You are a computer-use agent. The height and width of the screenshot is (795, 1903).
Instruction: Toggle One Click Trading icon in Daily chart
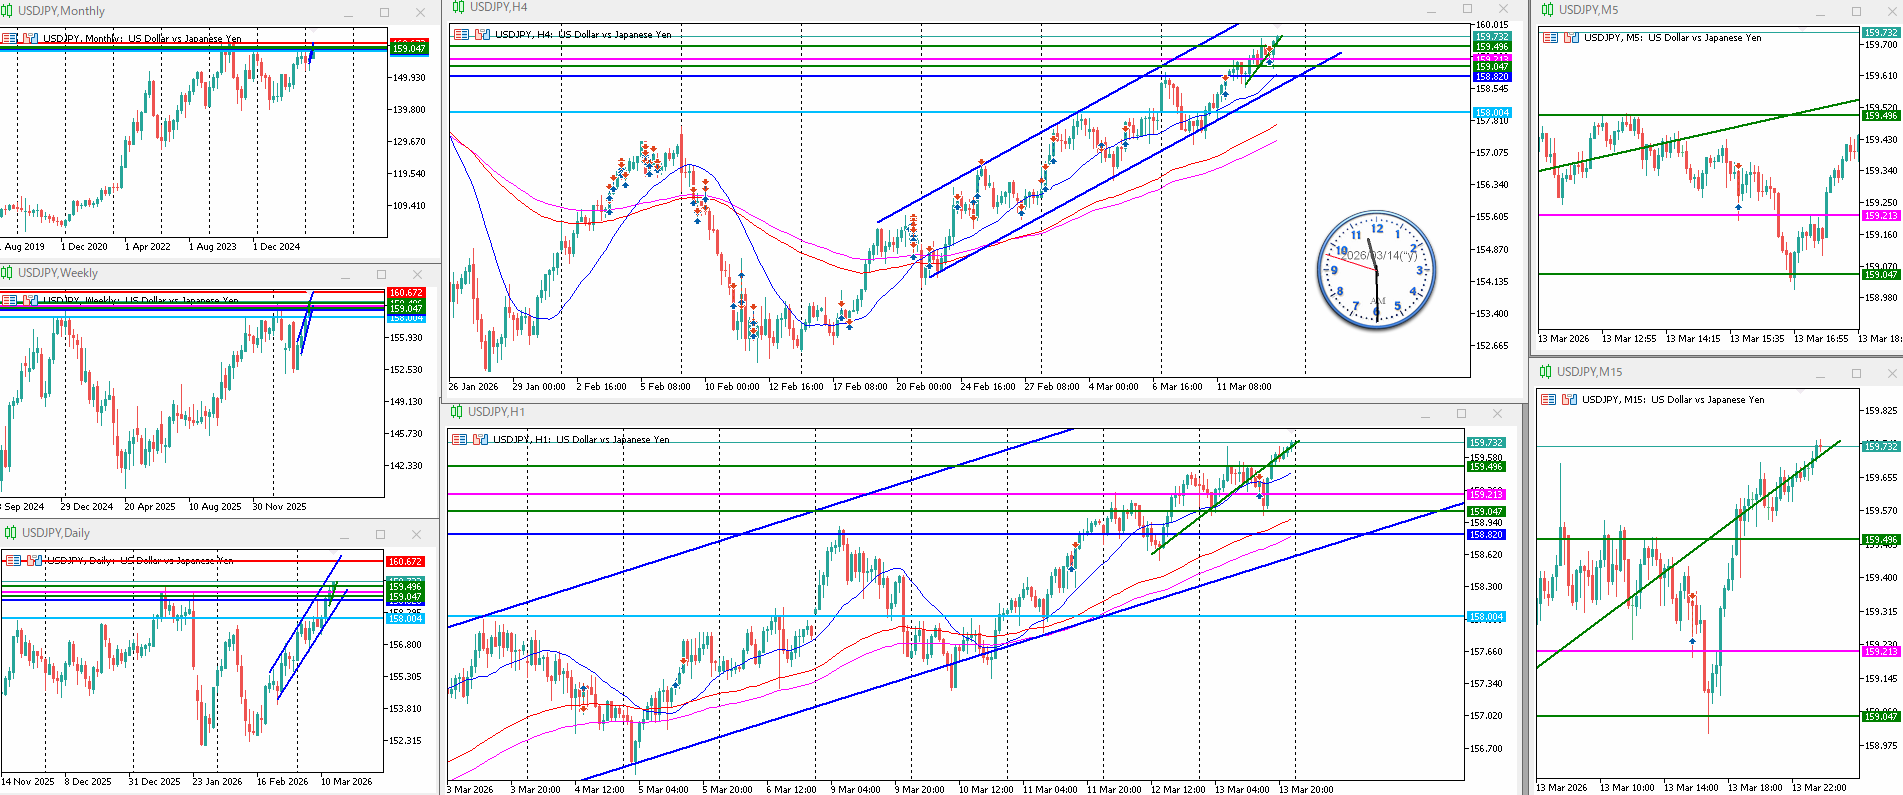coord(34,561)
